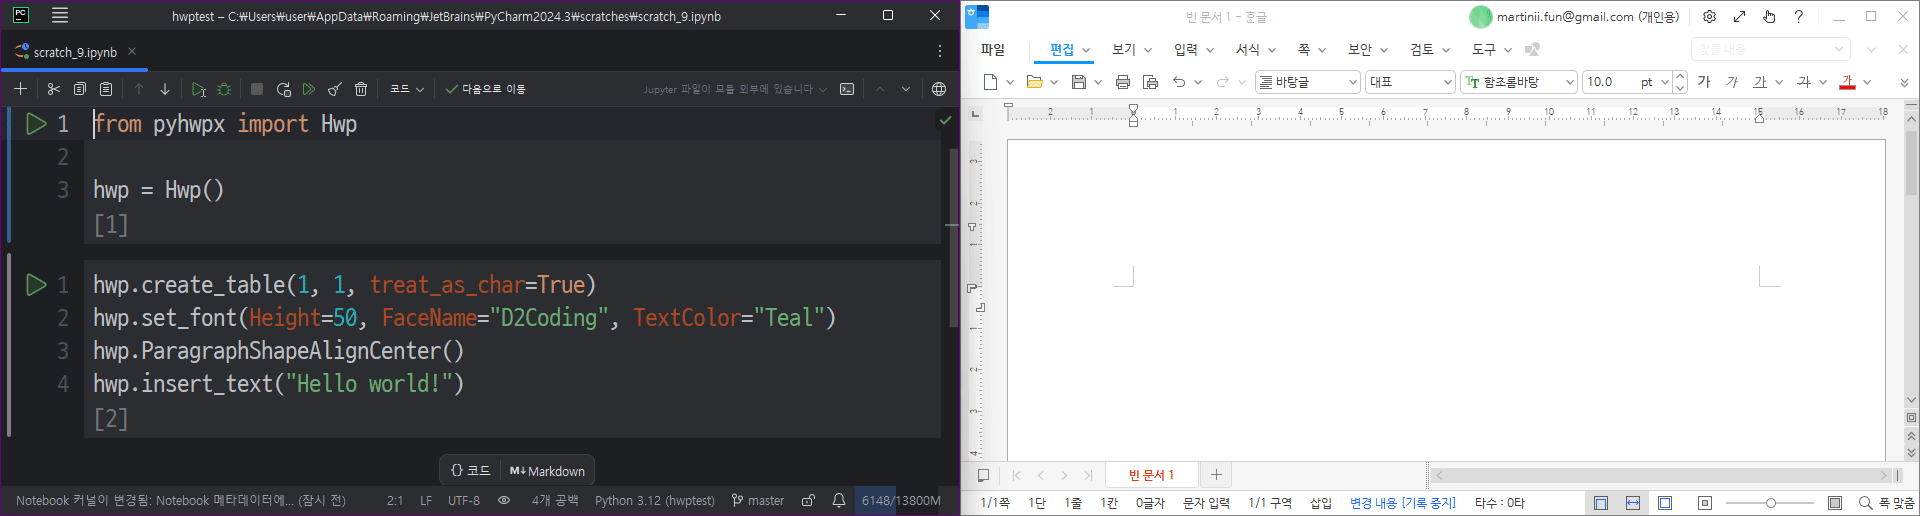This screenshot has width=1920, height=516.
Task: Debug the current notebook cell
Action: tap(224, 89)
